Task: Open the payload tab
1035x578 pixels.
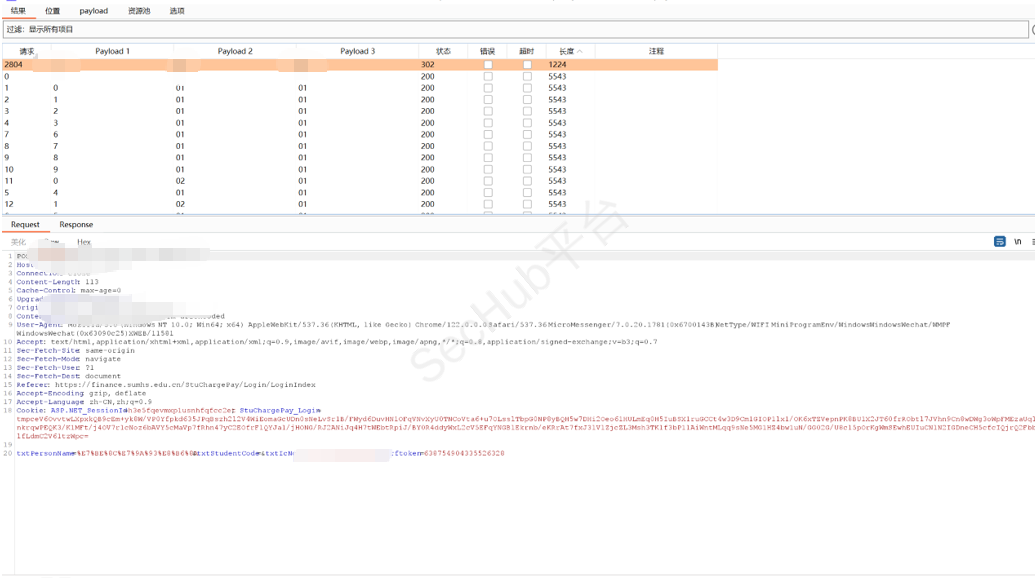Action: click(x=94, y=11)
